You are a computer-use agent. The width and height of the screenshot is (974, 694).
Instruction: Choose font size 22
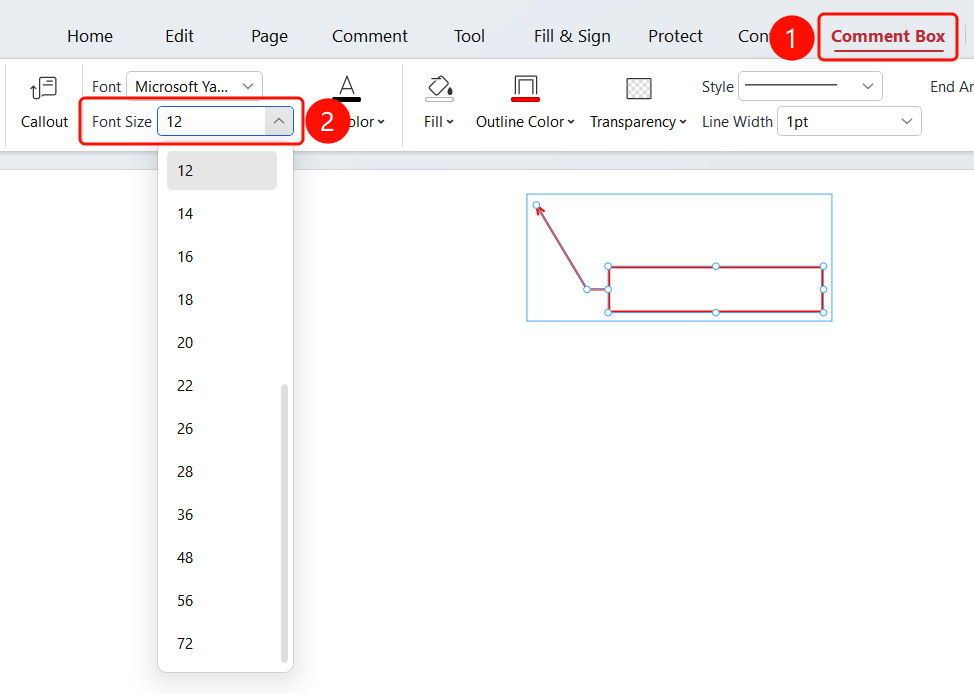point(222,385)
